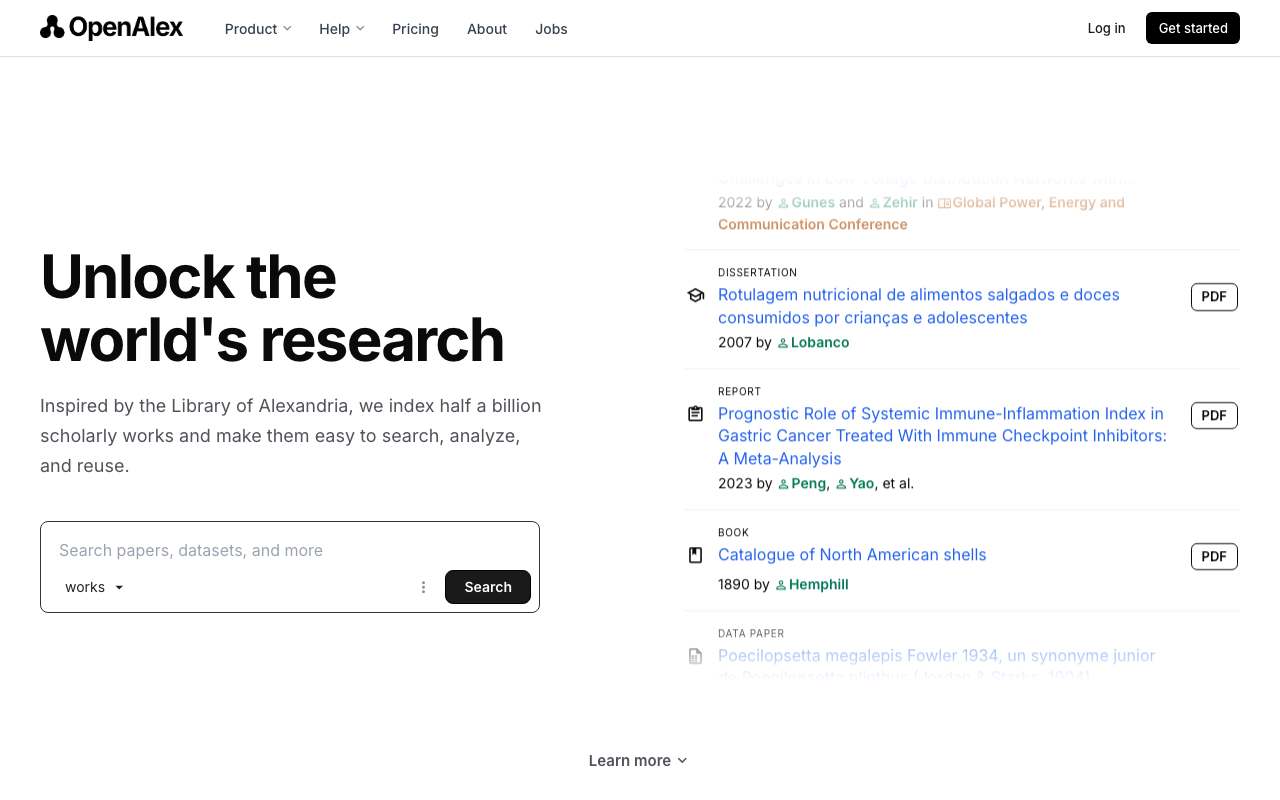Open PDF for the Rotulagem nutricional dissertation

click(x=1214, y=297)
